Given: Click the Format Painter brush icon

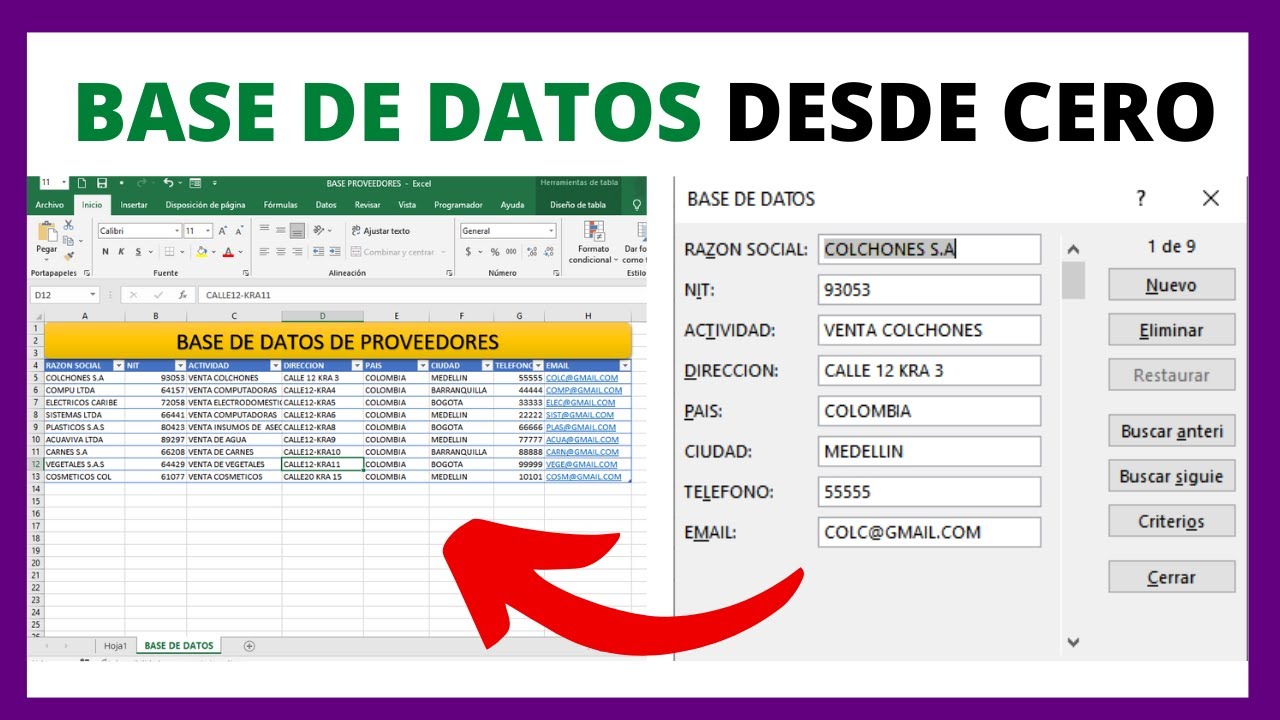Looking at the screenshot, I should click(68, 257).
